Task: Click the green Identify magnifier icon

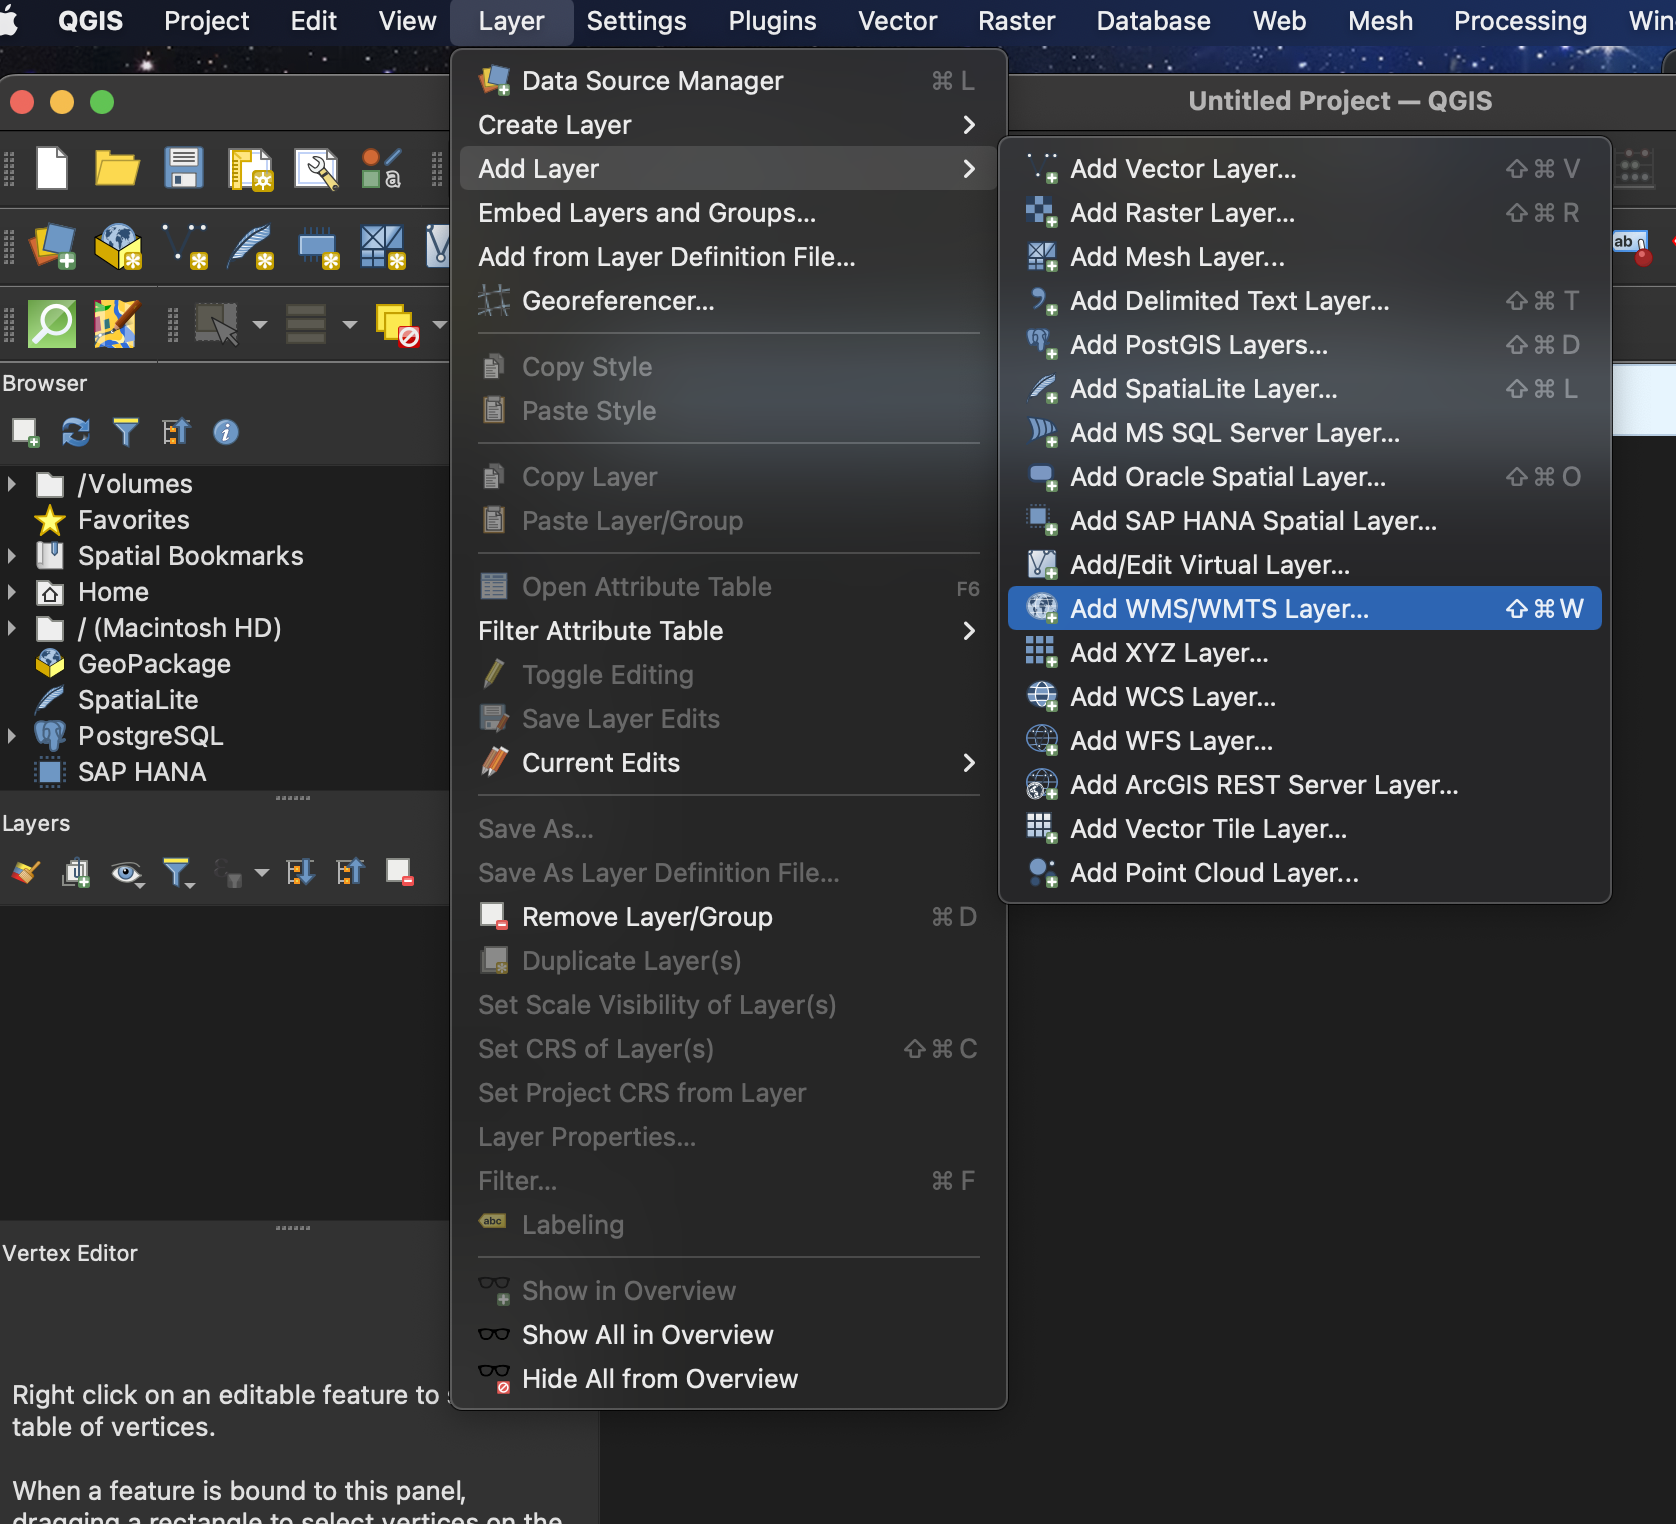Action: point(52,324)
